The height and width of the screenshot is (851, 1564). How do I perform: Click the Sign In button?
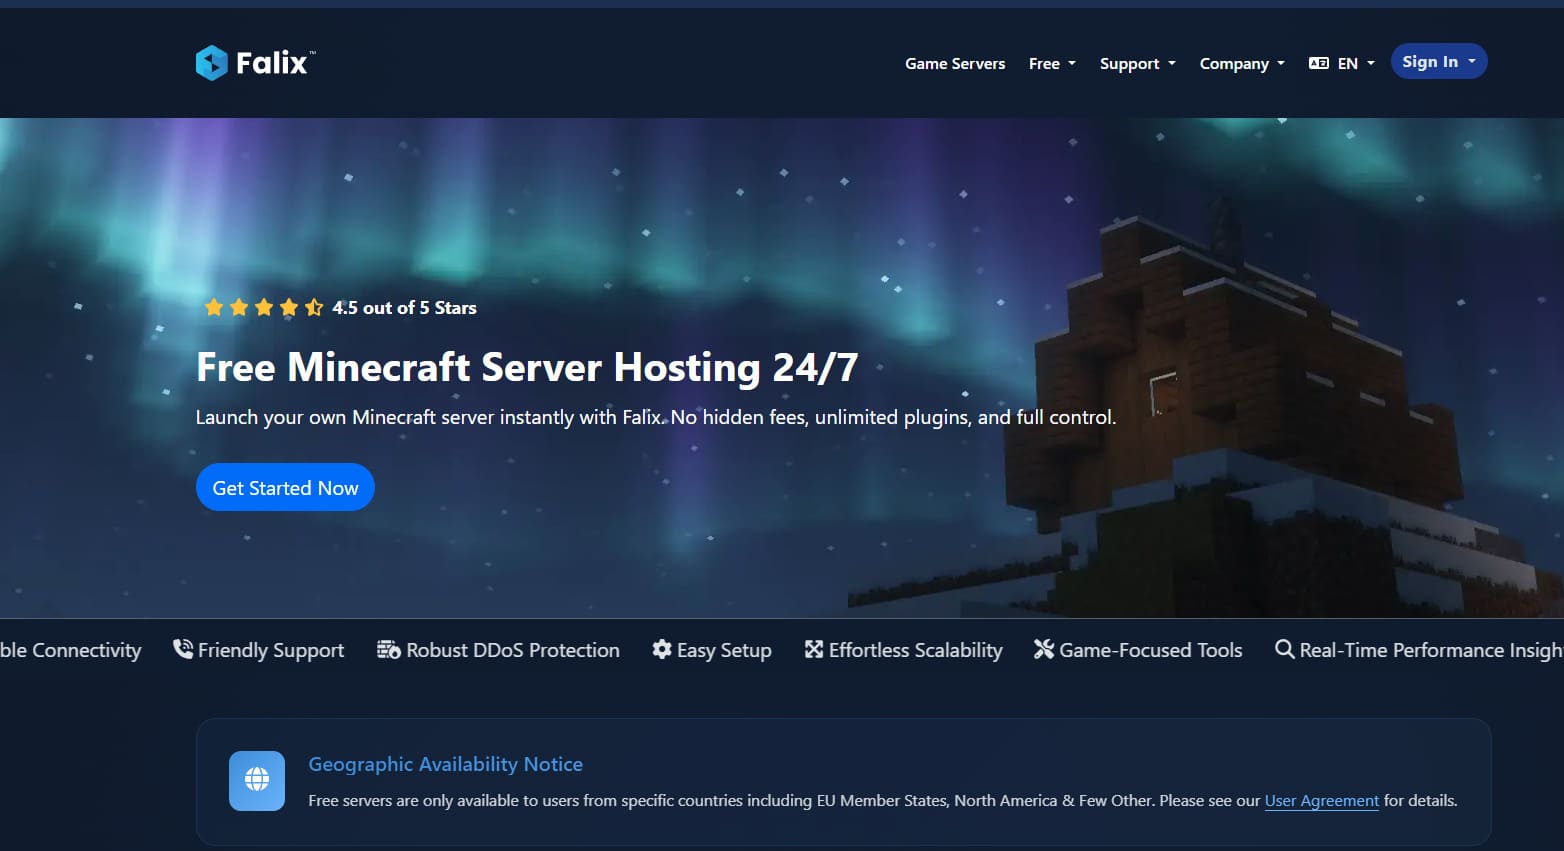tap(1439, 62)
